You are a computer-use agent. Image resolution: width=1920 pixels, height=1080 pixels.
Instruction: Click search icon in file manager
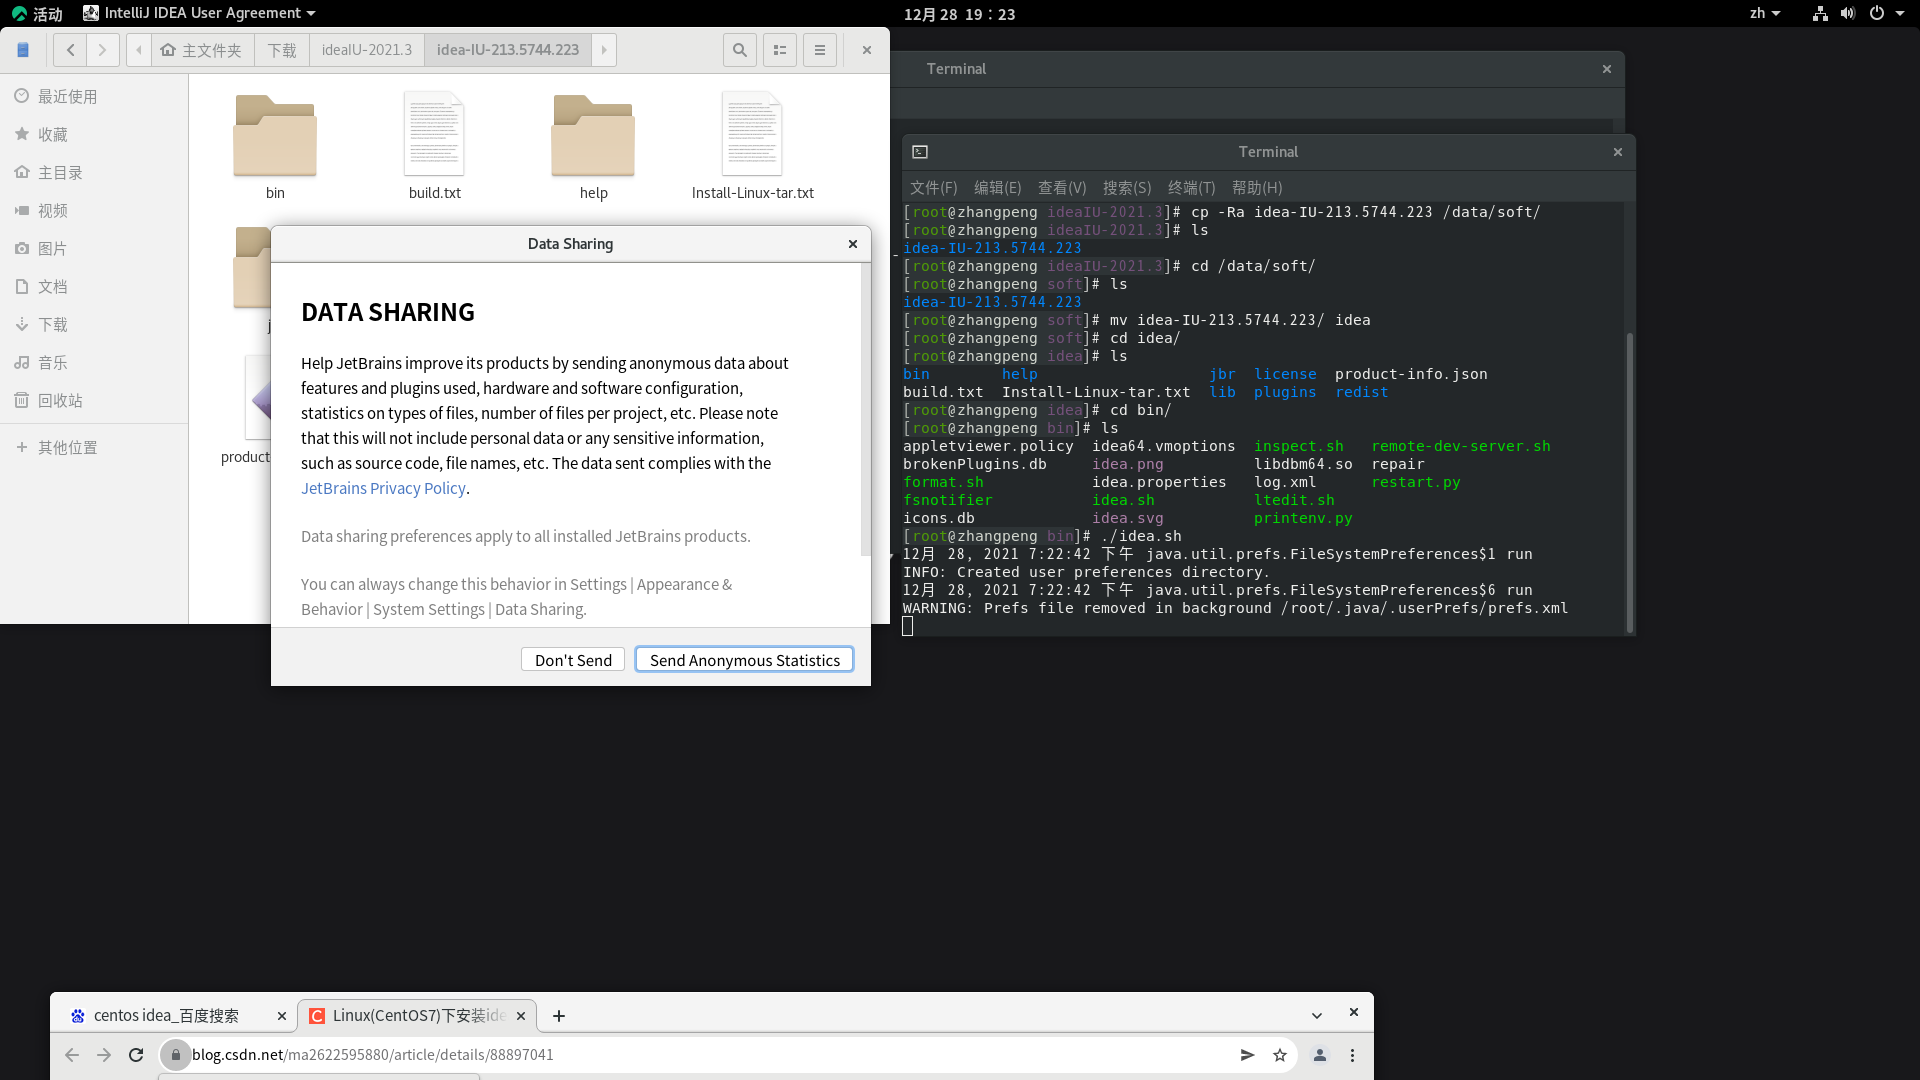click(x=740, y=50)
